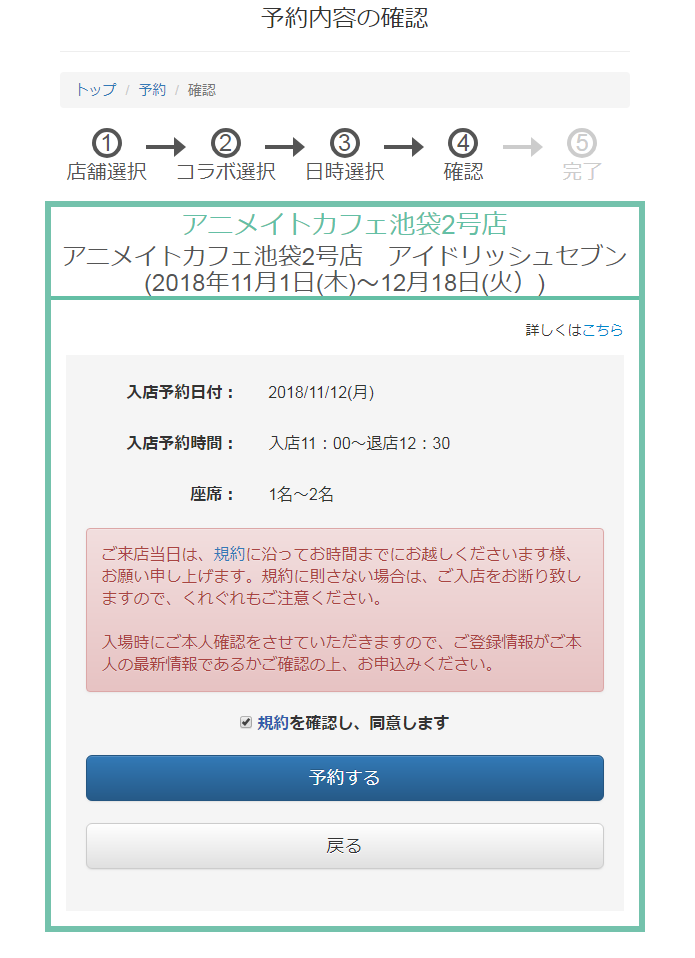Go back using the 戻る button
Image resolution: width=695 pixels, height=958 pixels.
[344, 846]
